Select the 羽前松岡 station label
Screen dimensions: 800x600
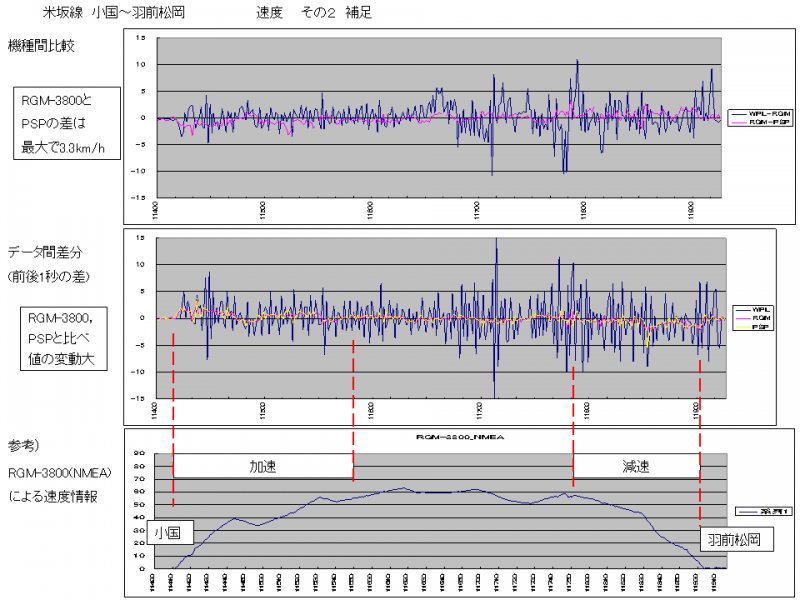[x=735, y=540]
